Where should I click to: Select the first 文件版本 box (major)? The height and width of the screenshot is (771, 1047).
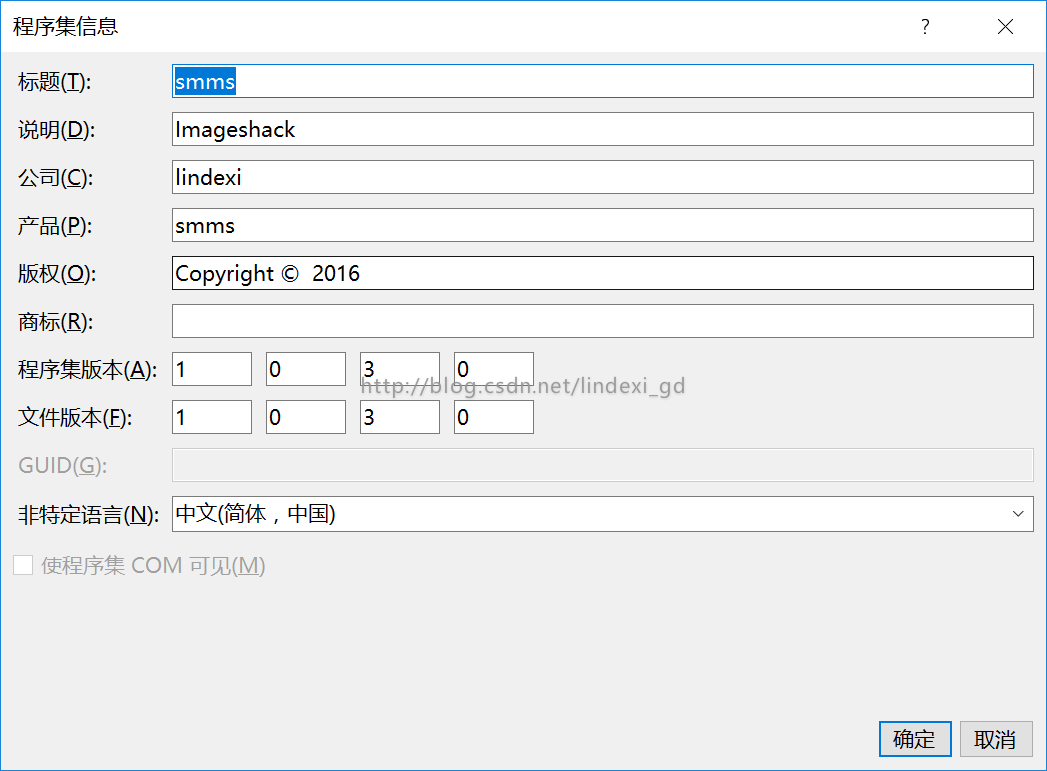pos(212,417)
